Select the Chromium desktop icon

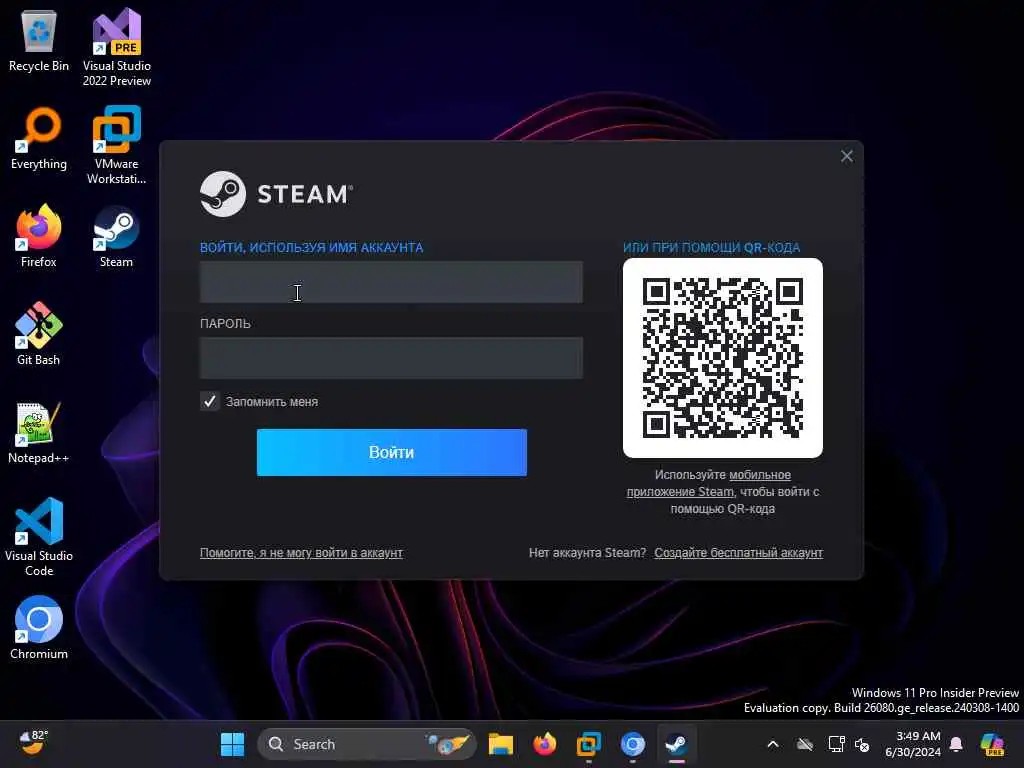[39, 628]
